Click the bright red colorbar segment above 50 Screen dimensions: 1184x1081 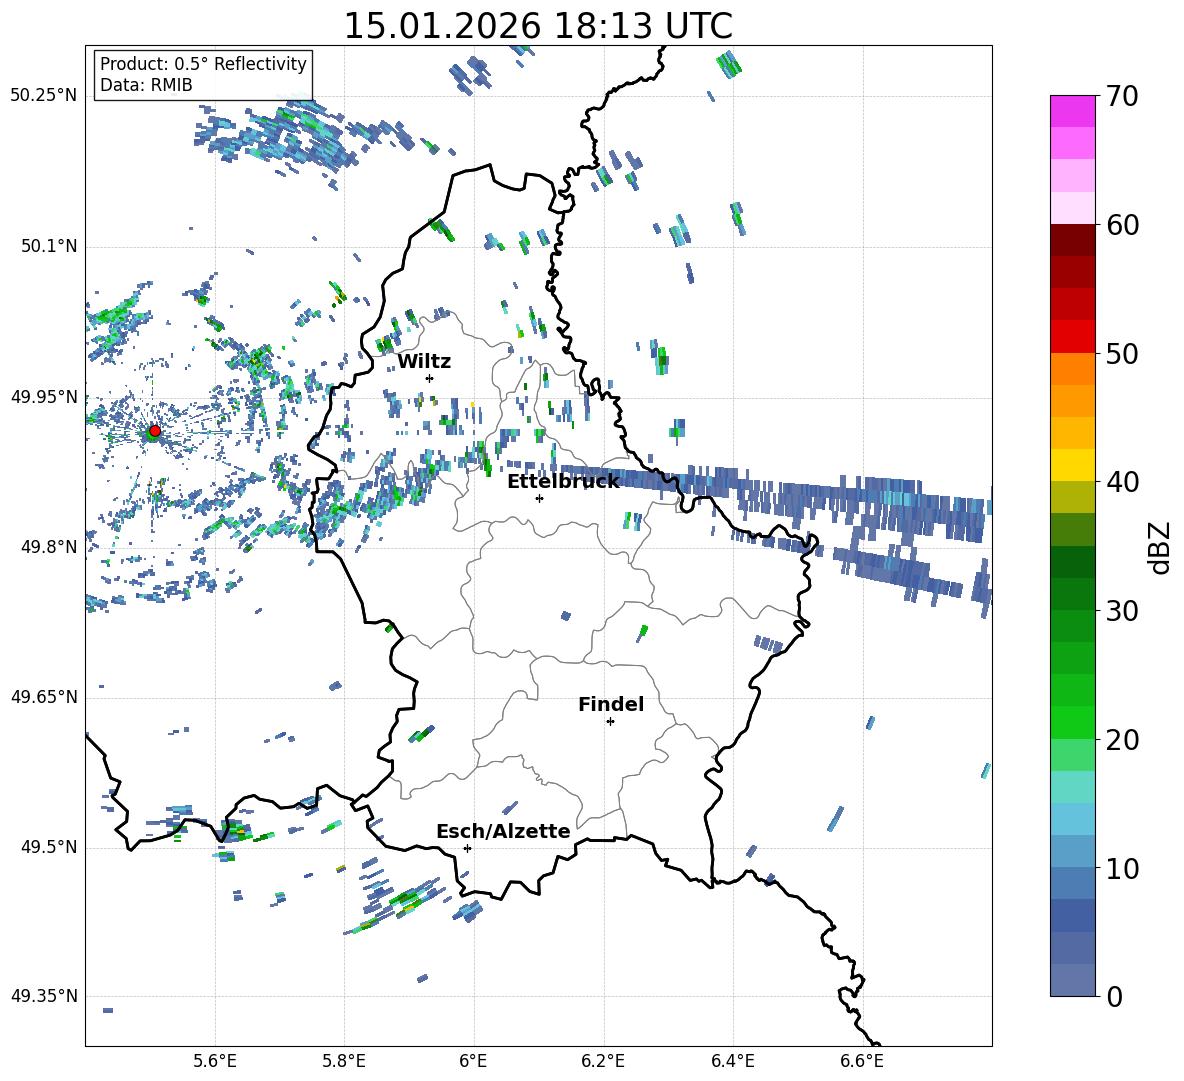1072,337
